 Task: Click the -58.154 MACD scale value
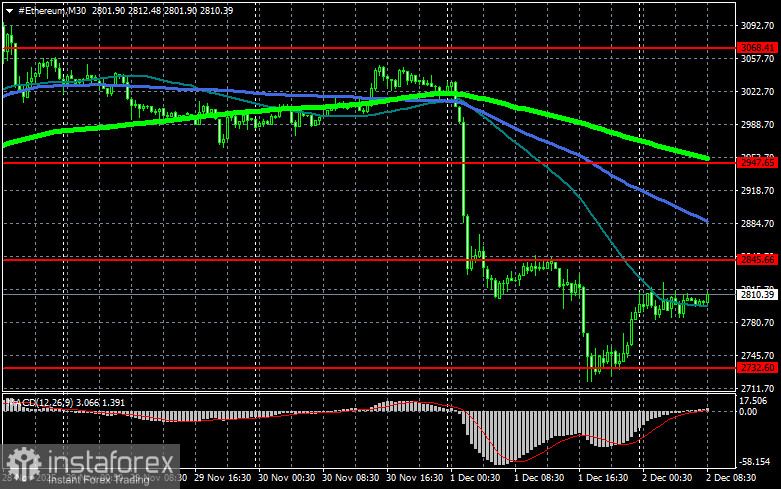tap(755, 462)
